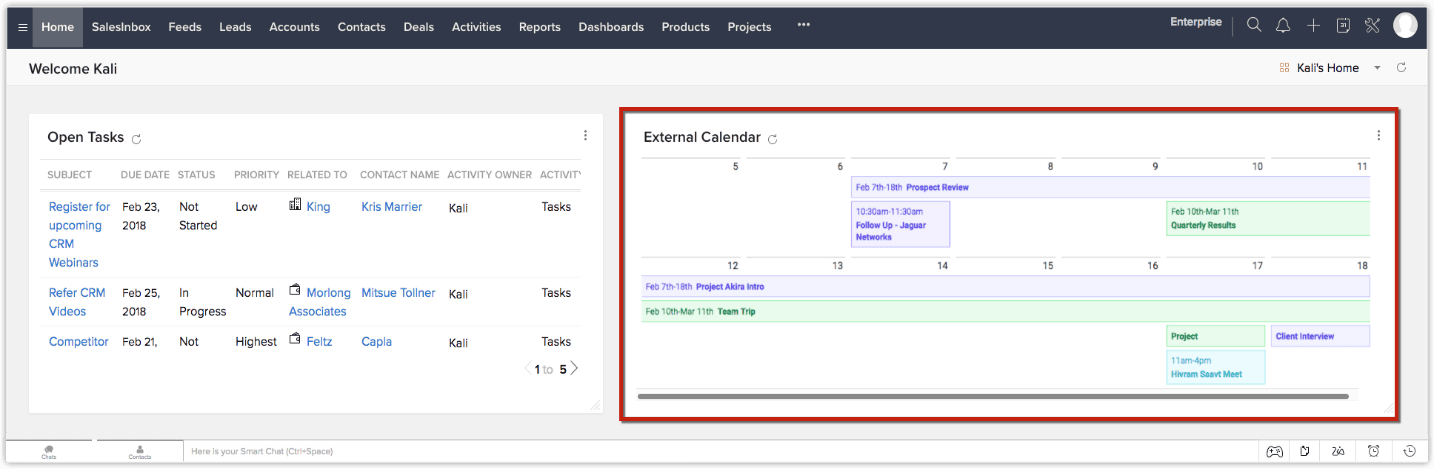Screen dimensions: 1434x469
Task: Expand the Kali's Home dropdown arrow
Action: point(1377,68)
